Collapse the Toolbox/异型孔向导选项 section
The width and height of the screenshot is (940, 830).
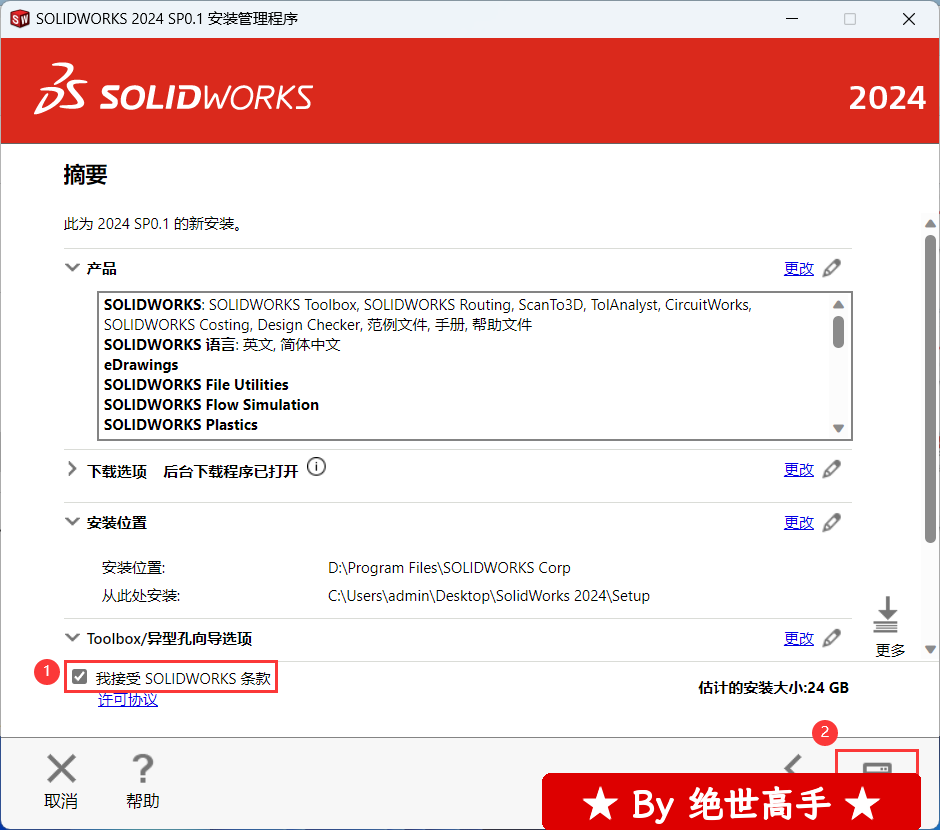pyautogui.click(x=72, y=638)
